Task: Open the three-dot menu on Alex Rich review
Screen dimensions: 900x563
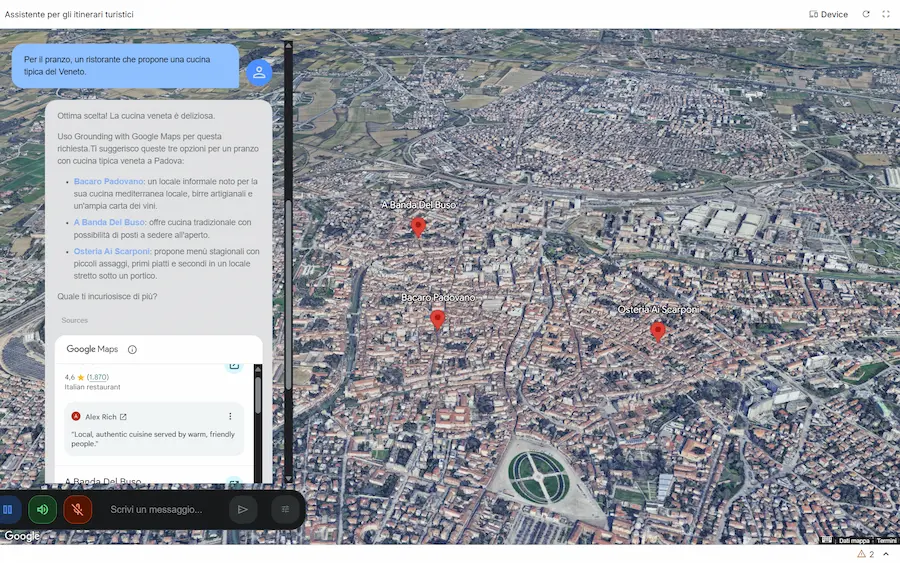Action: coord(230,416)
